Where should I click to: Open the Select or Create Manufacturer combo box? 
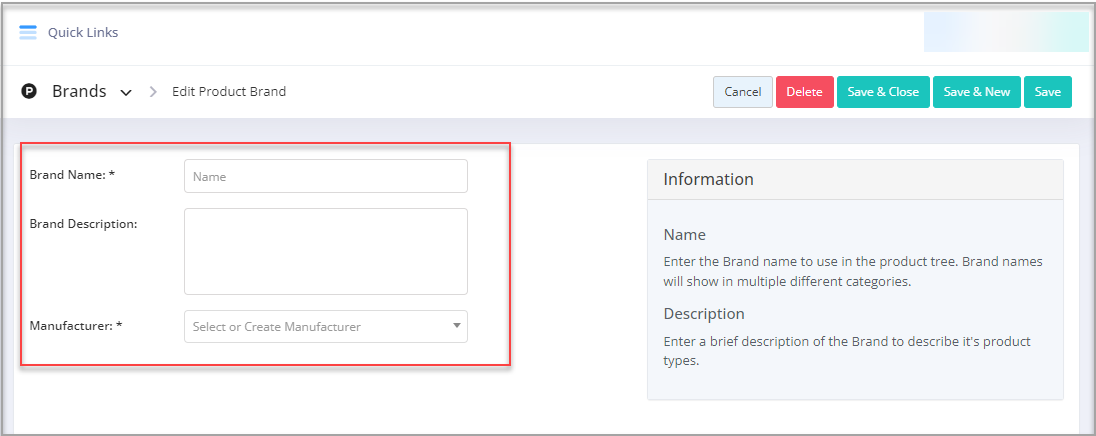pos(326,326)
